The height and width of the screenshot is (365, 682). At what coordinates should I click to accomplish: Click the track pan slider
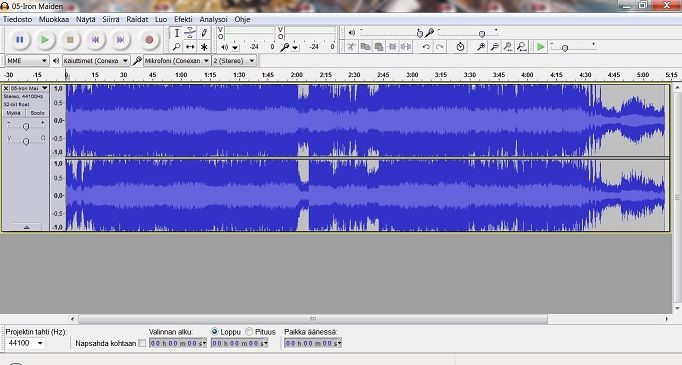[26, 141]
